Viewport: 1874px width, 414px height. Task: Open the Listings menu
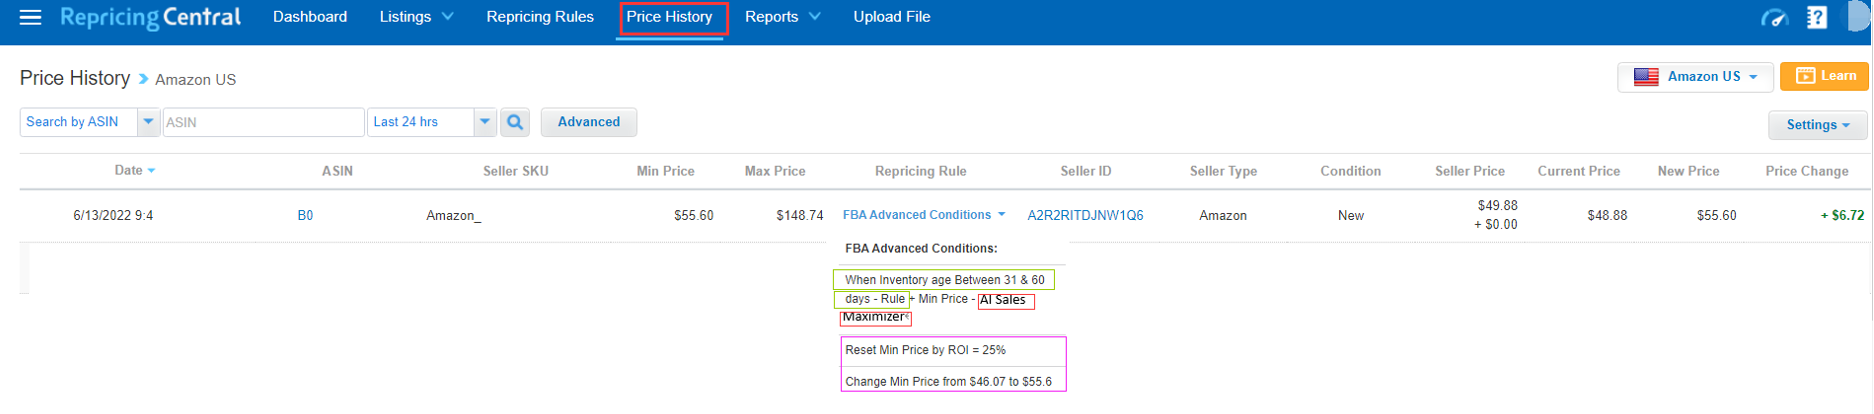coord(416,17)
